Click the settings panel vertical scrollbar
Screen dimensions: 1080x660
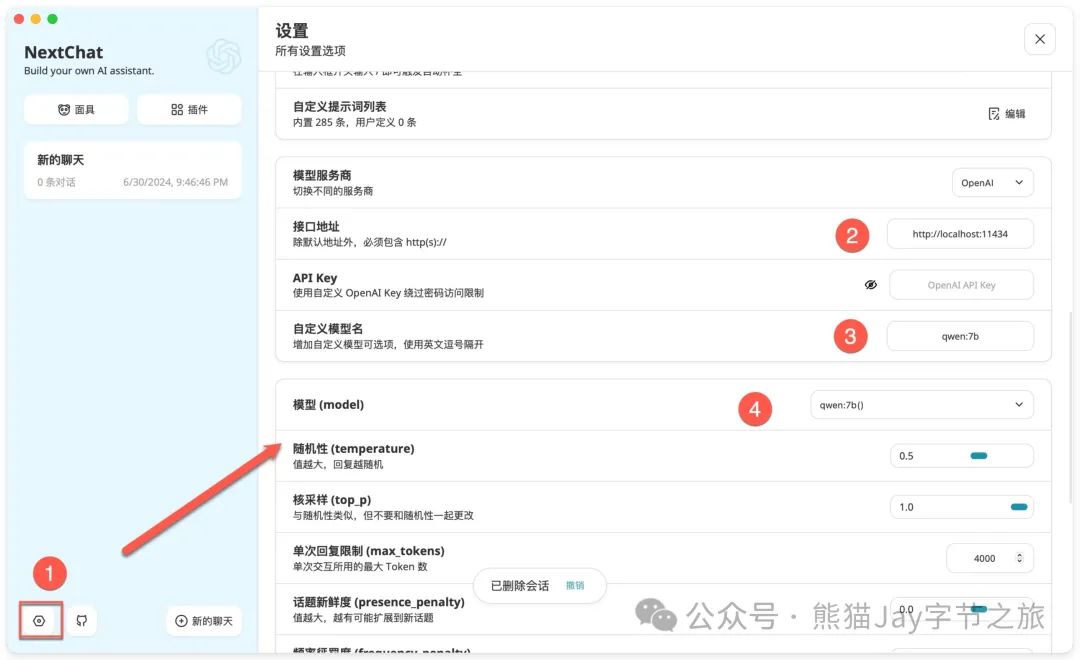point(1070,406)
